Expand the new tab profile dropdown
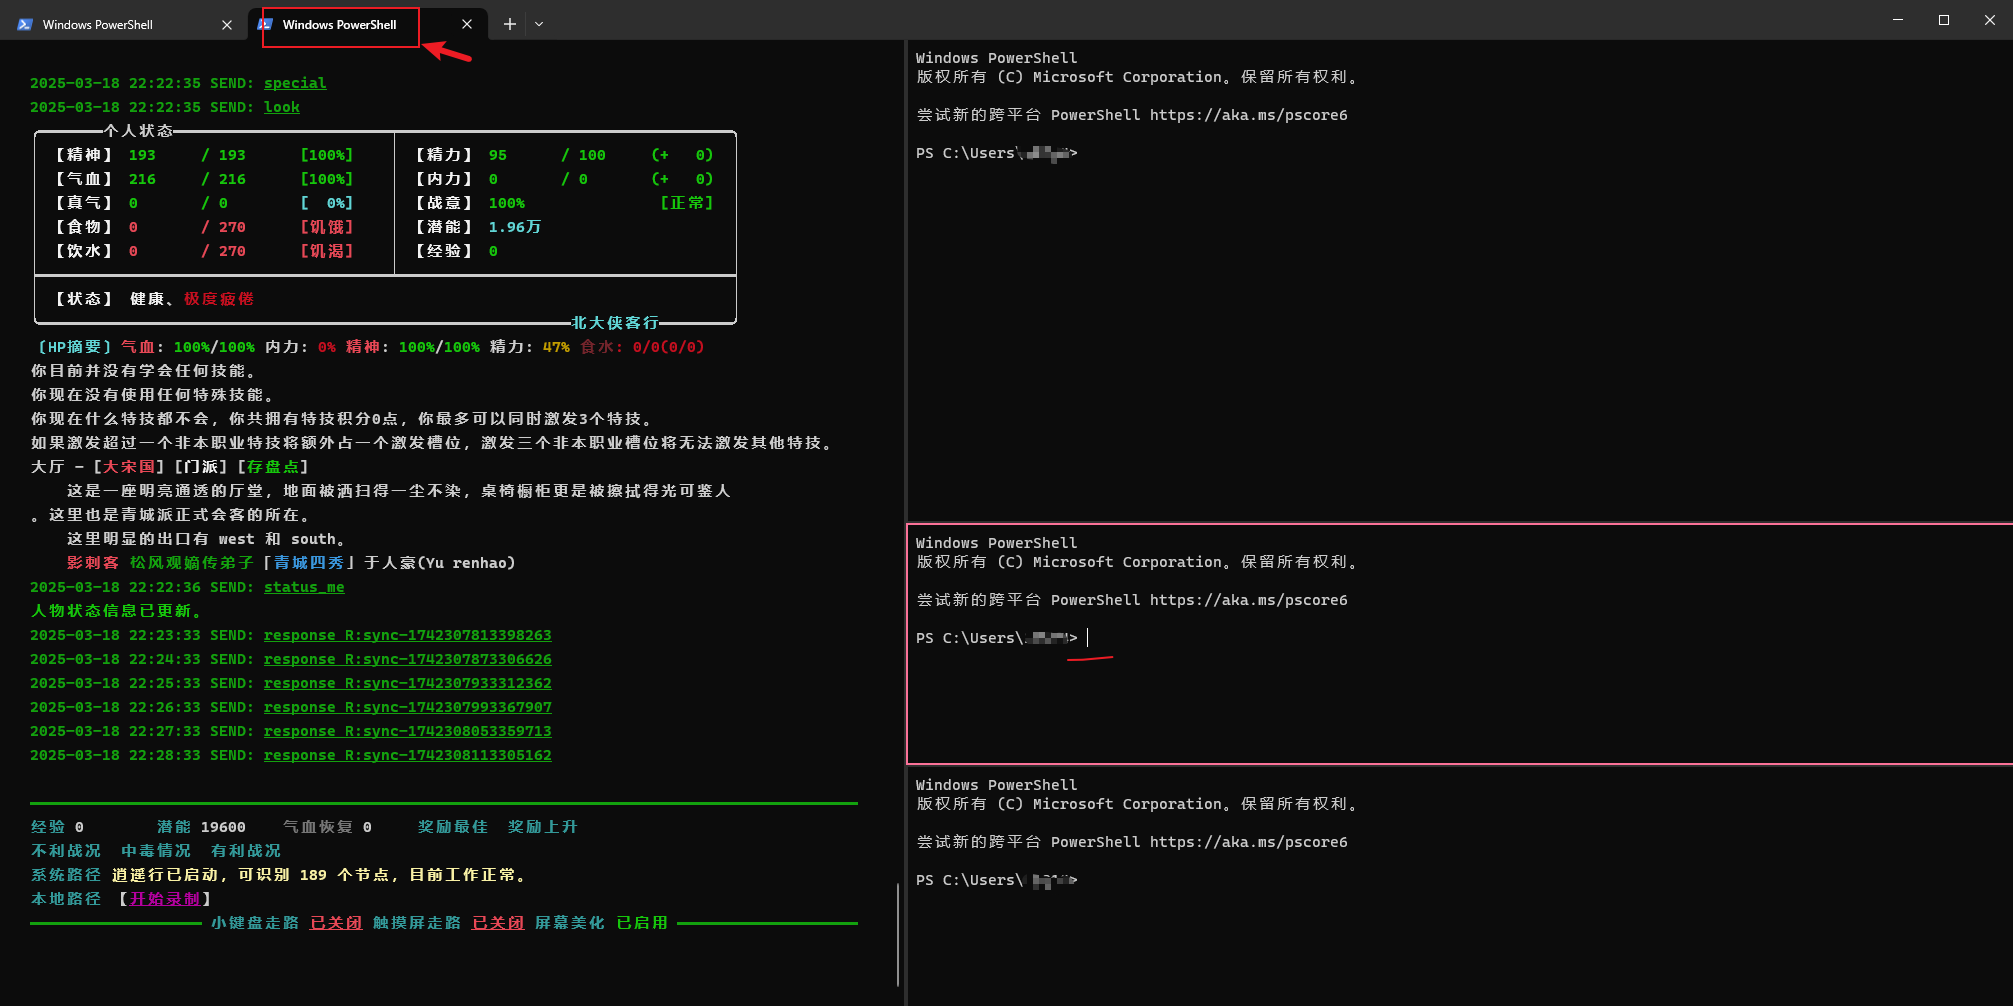Viewport: 2013px width, 1006px height. 539,24
